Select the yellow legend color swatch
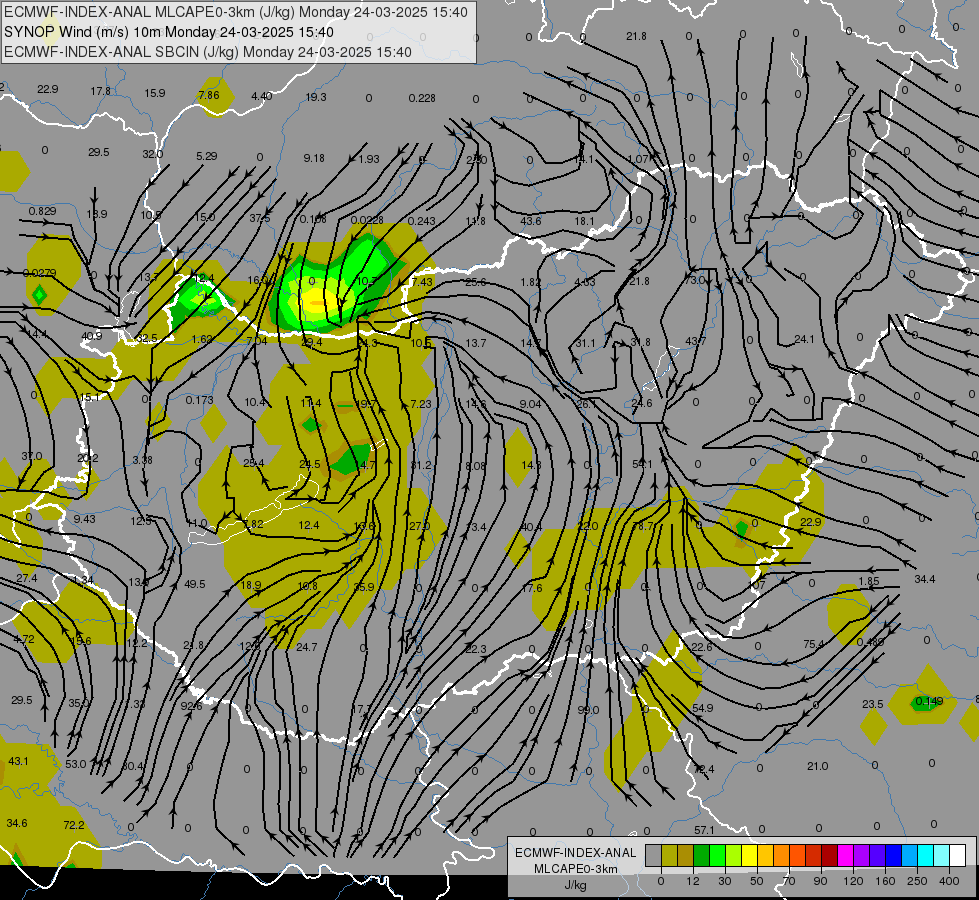The height and width of the screenshot is (900, 979). coord(750,855)
